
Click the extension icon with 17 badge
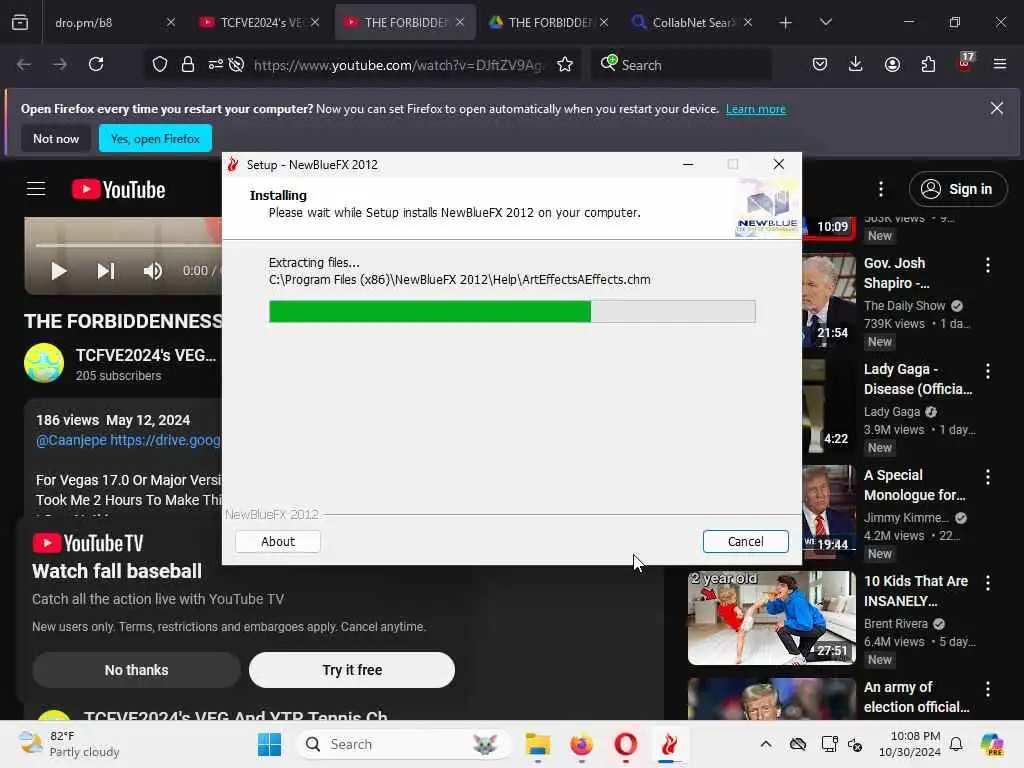point(965,63)
